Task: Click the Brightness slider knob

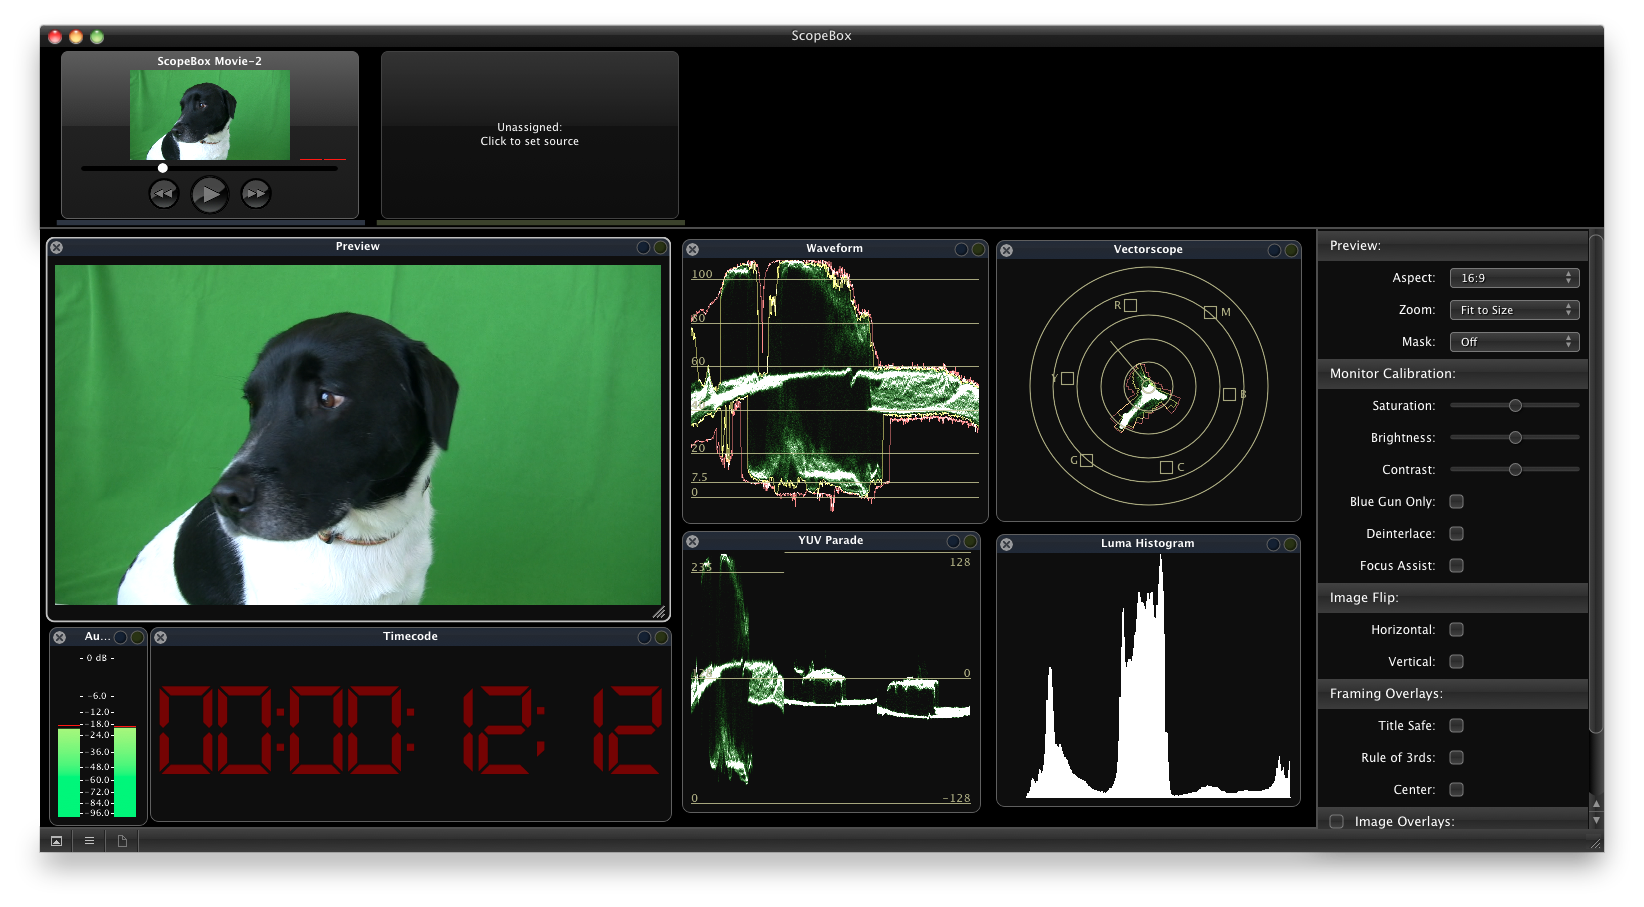Action: (1516, 438)
